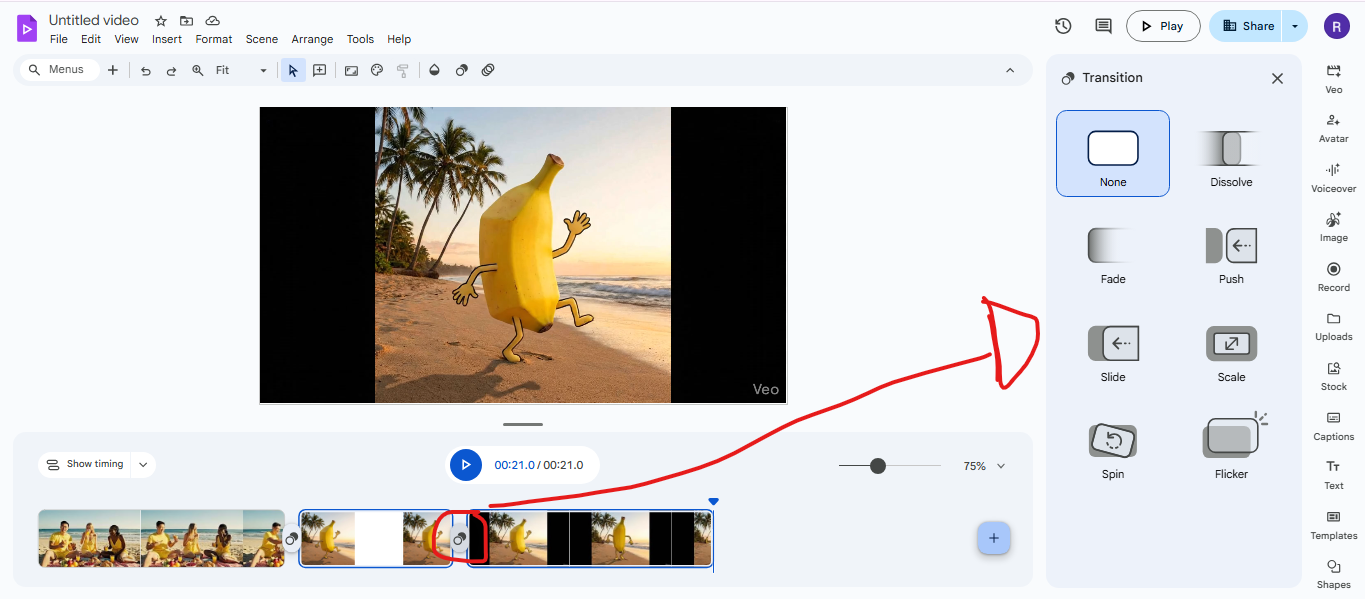Select the Dissolve transition

coord(1231,153)
